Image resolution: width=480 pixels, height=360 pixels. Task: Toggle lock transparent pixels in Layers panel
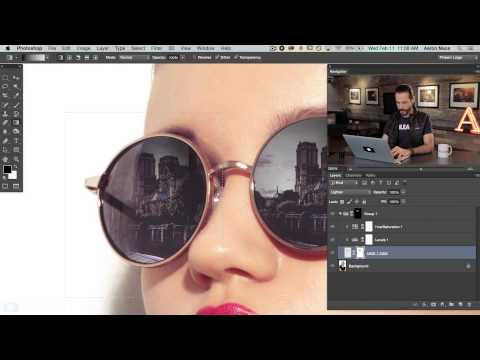[x=342, y=202]
